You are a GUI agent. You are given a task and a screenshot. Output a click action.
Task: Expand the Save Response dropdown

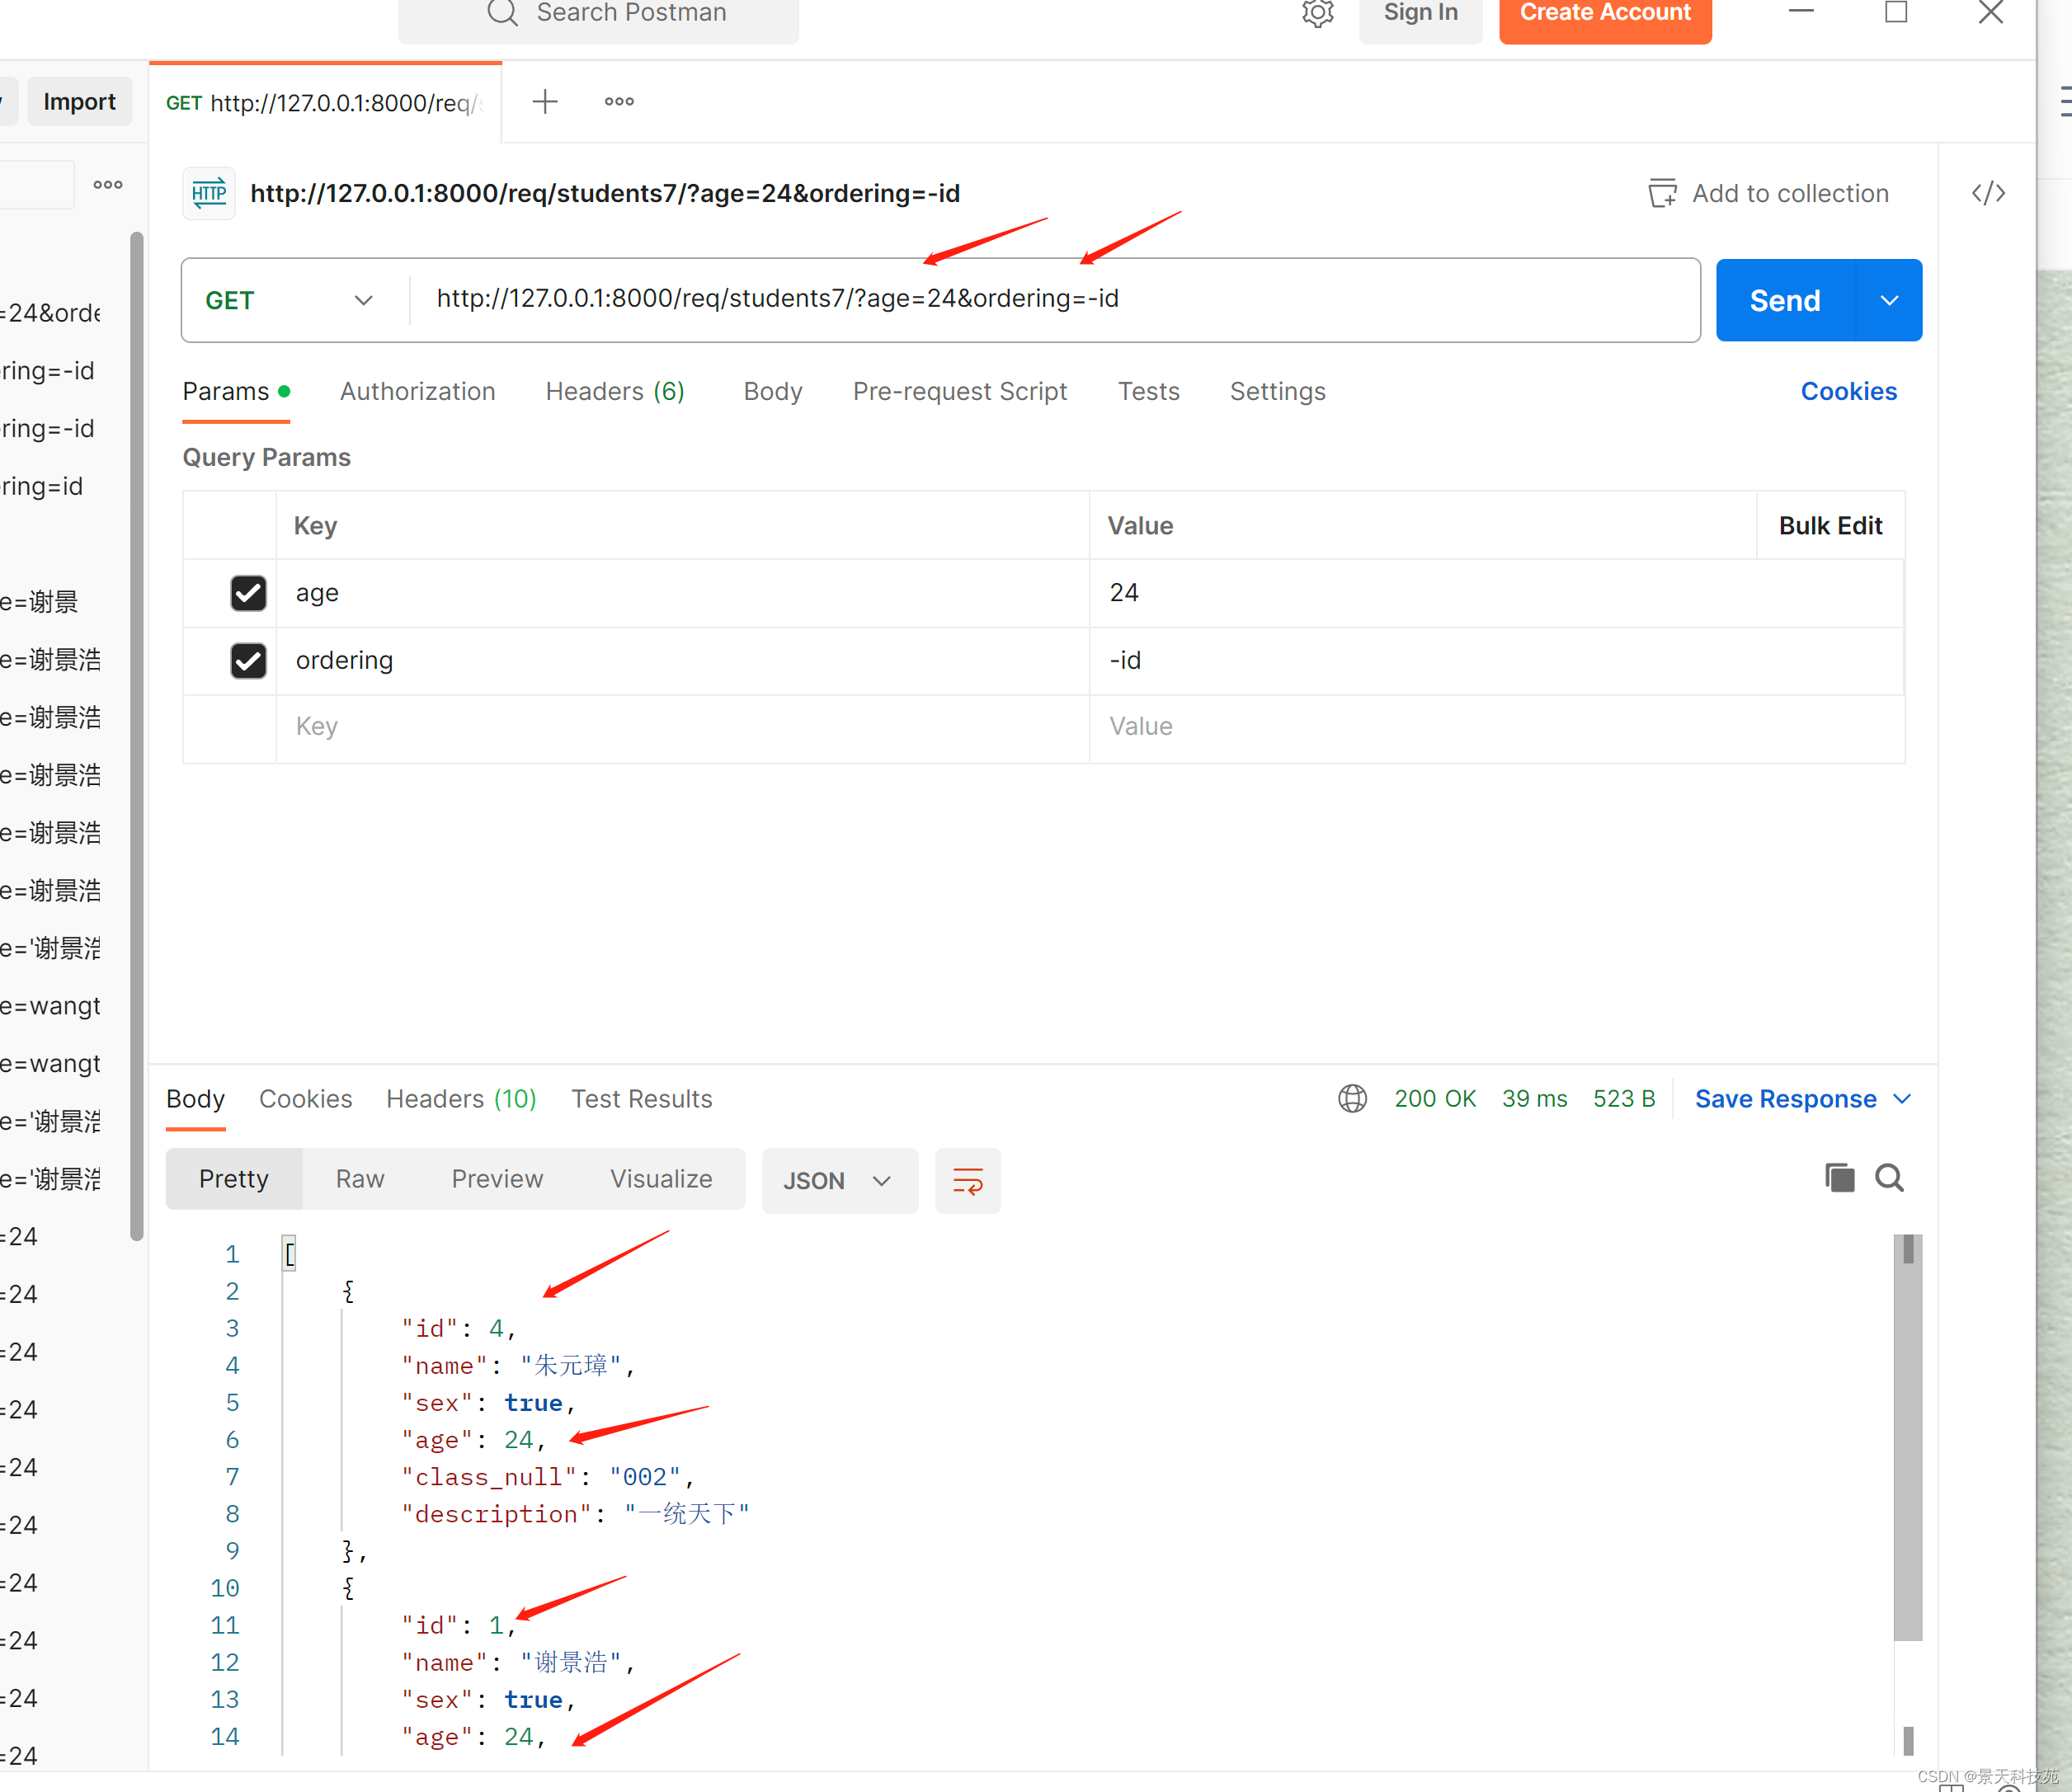(1902, 1098)
